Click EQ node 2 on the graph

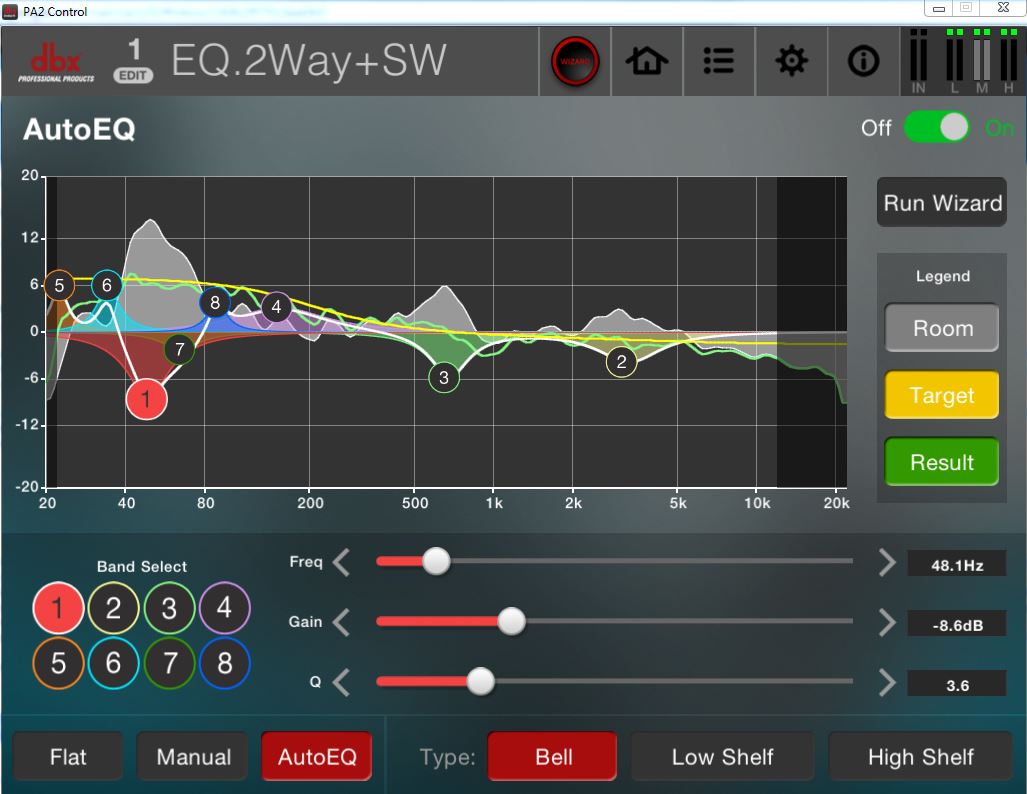pyautogui.click(x=622, y=362)
